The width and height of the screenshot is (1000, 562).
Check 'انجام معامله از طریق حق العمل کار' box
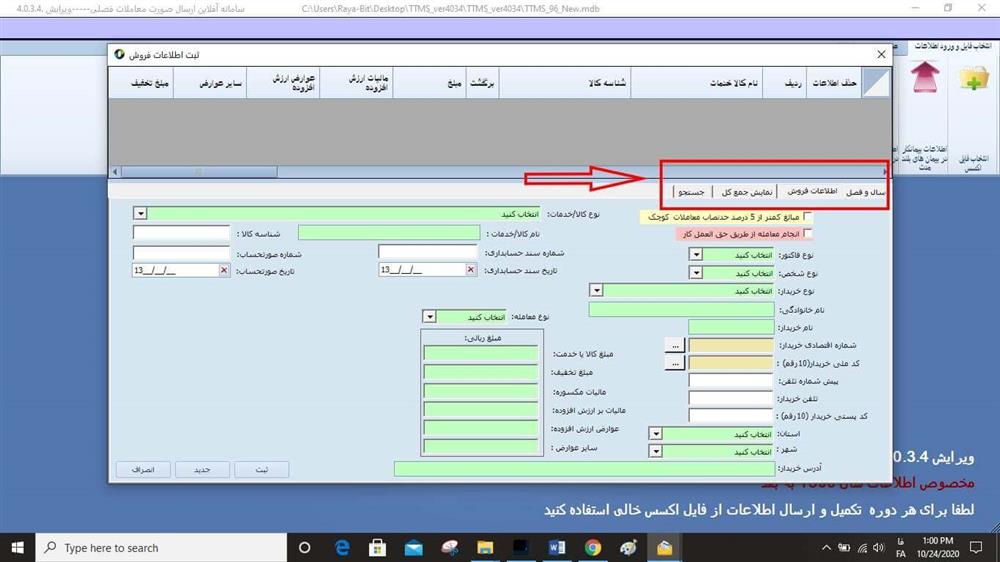coord(808,233)
